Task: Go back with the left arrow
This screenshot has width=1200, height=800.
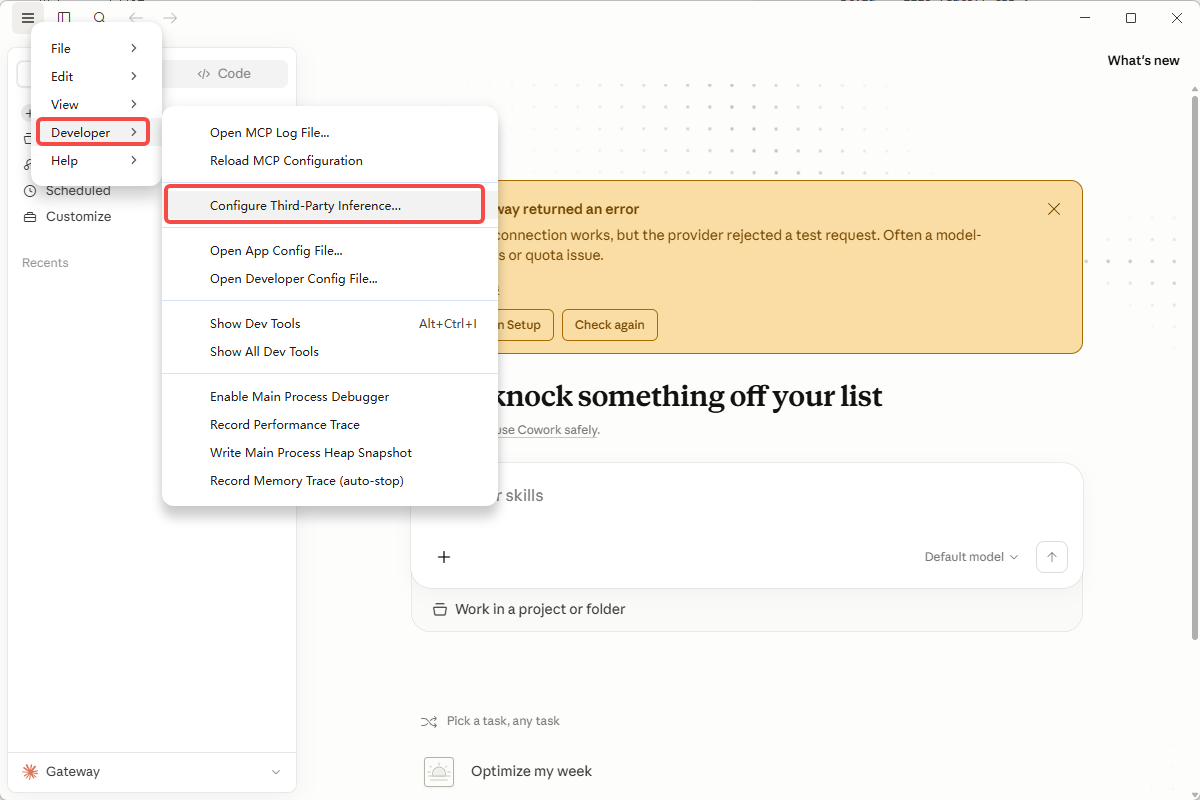Action: coord(135,18)
